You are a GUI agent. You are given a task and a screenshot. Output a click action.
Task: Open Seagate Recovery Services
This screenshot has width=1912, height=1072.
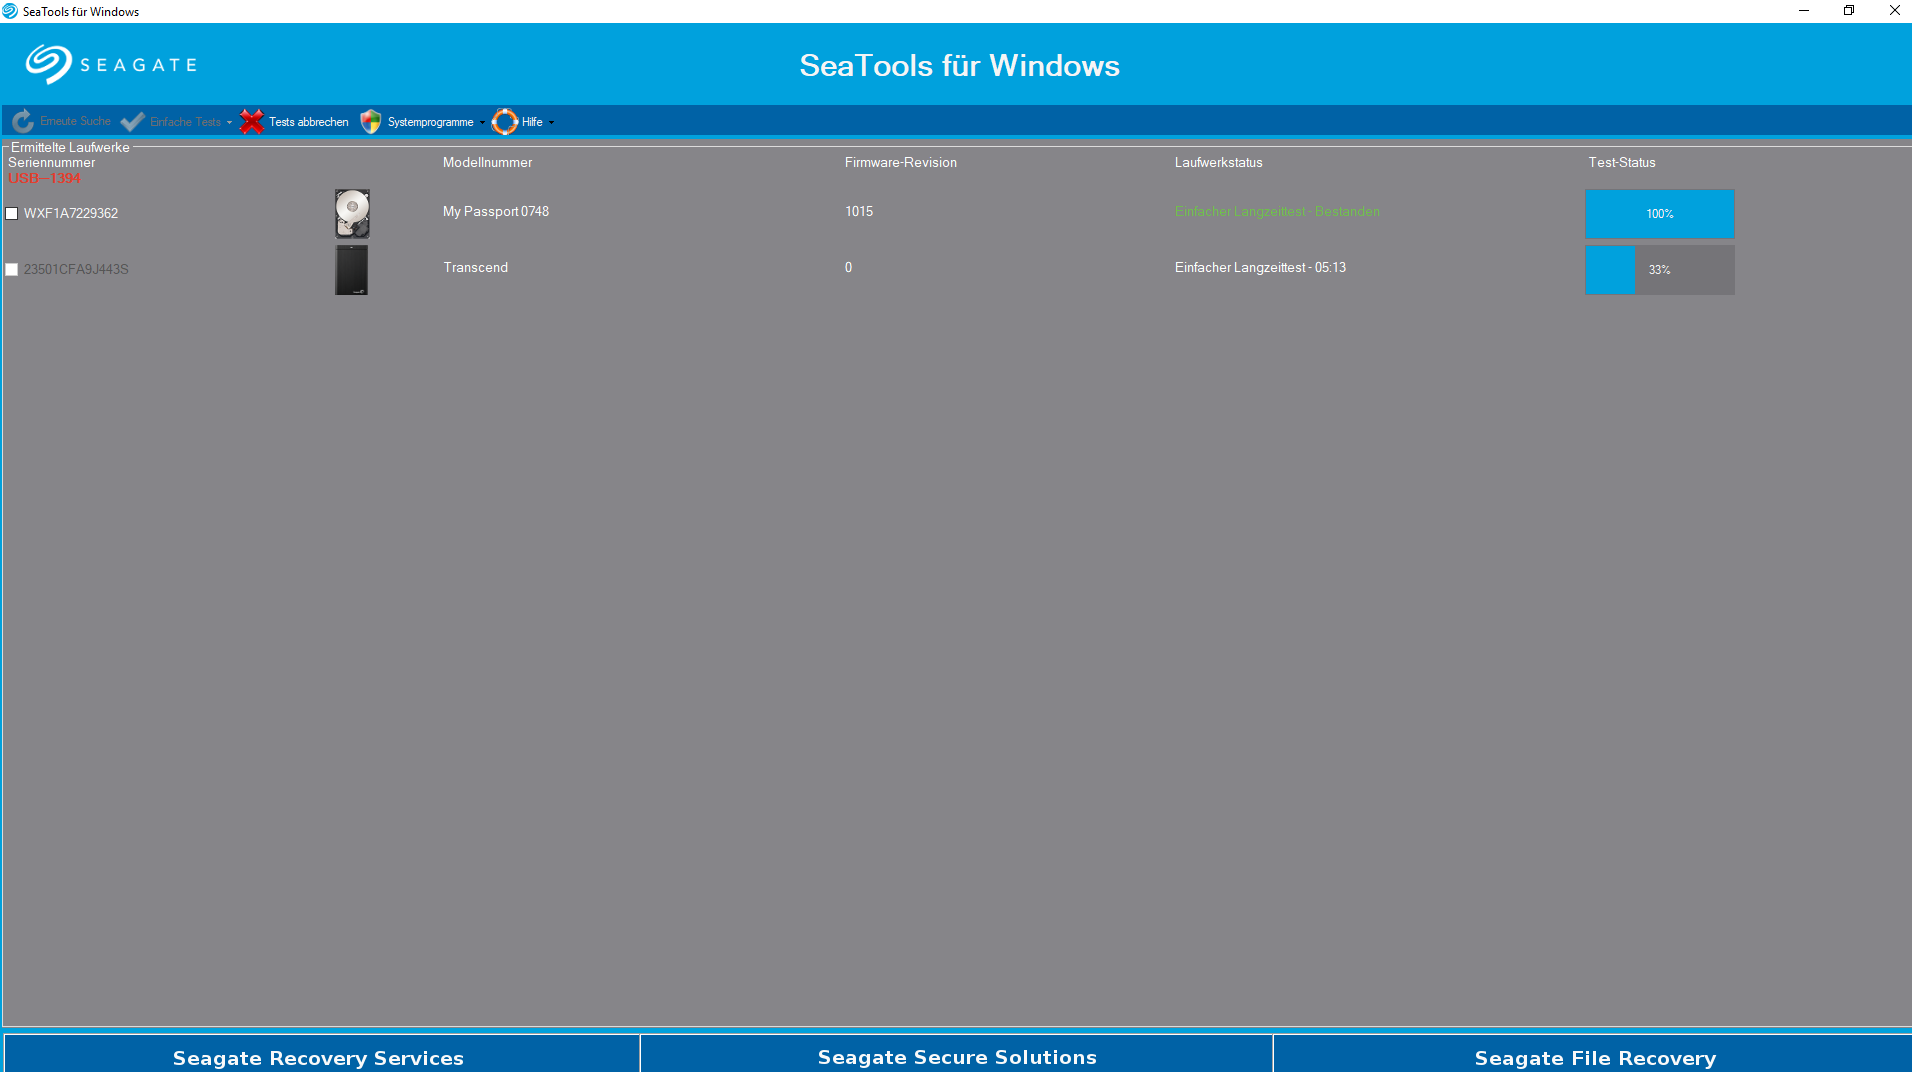(320, 1054)
